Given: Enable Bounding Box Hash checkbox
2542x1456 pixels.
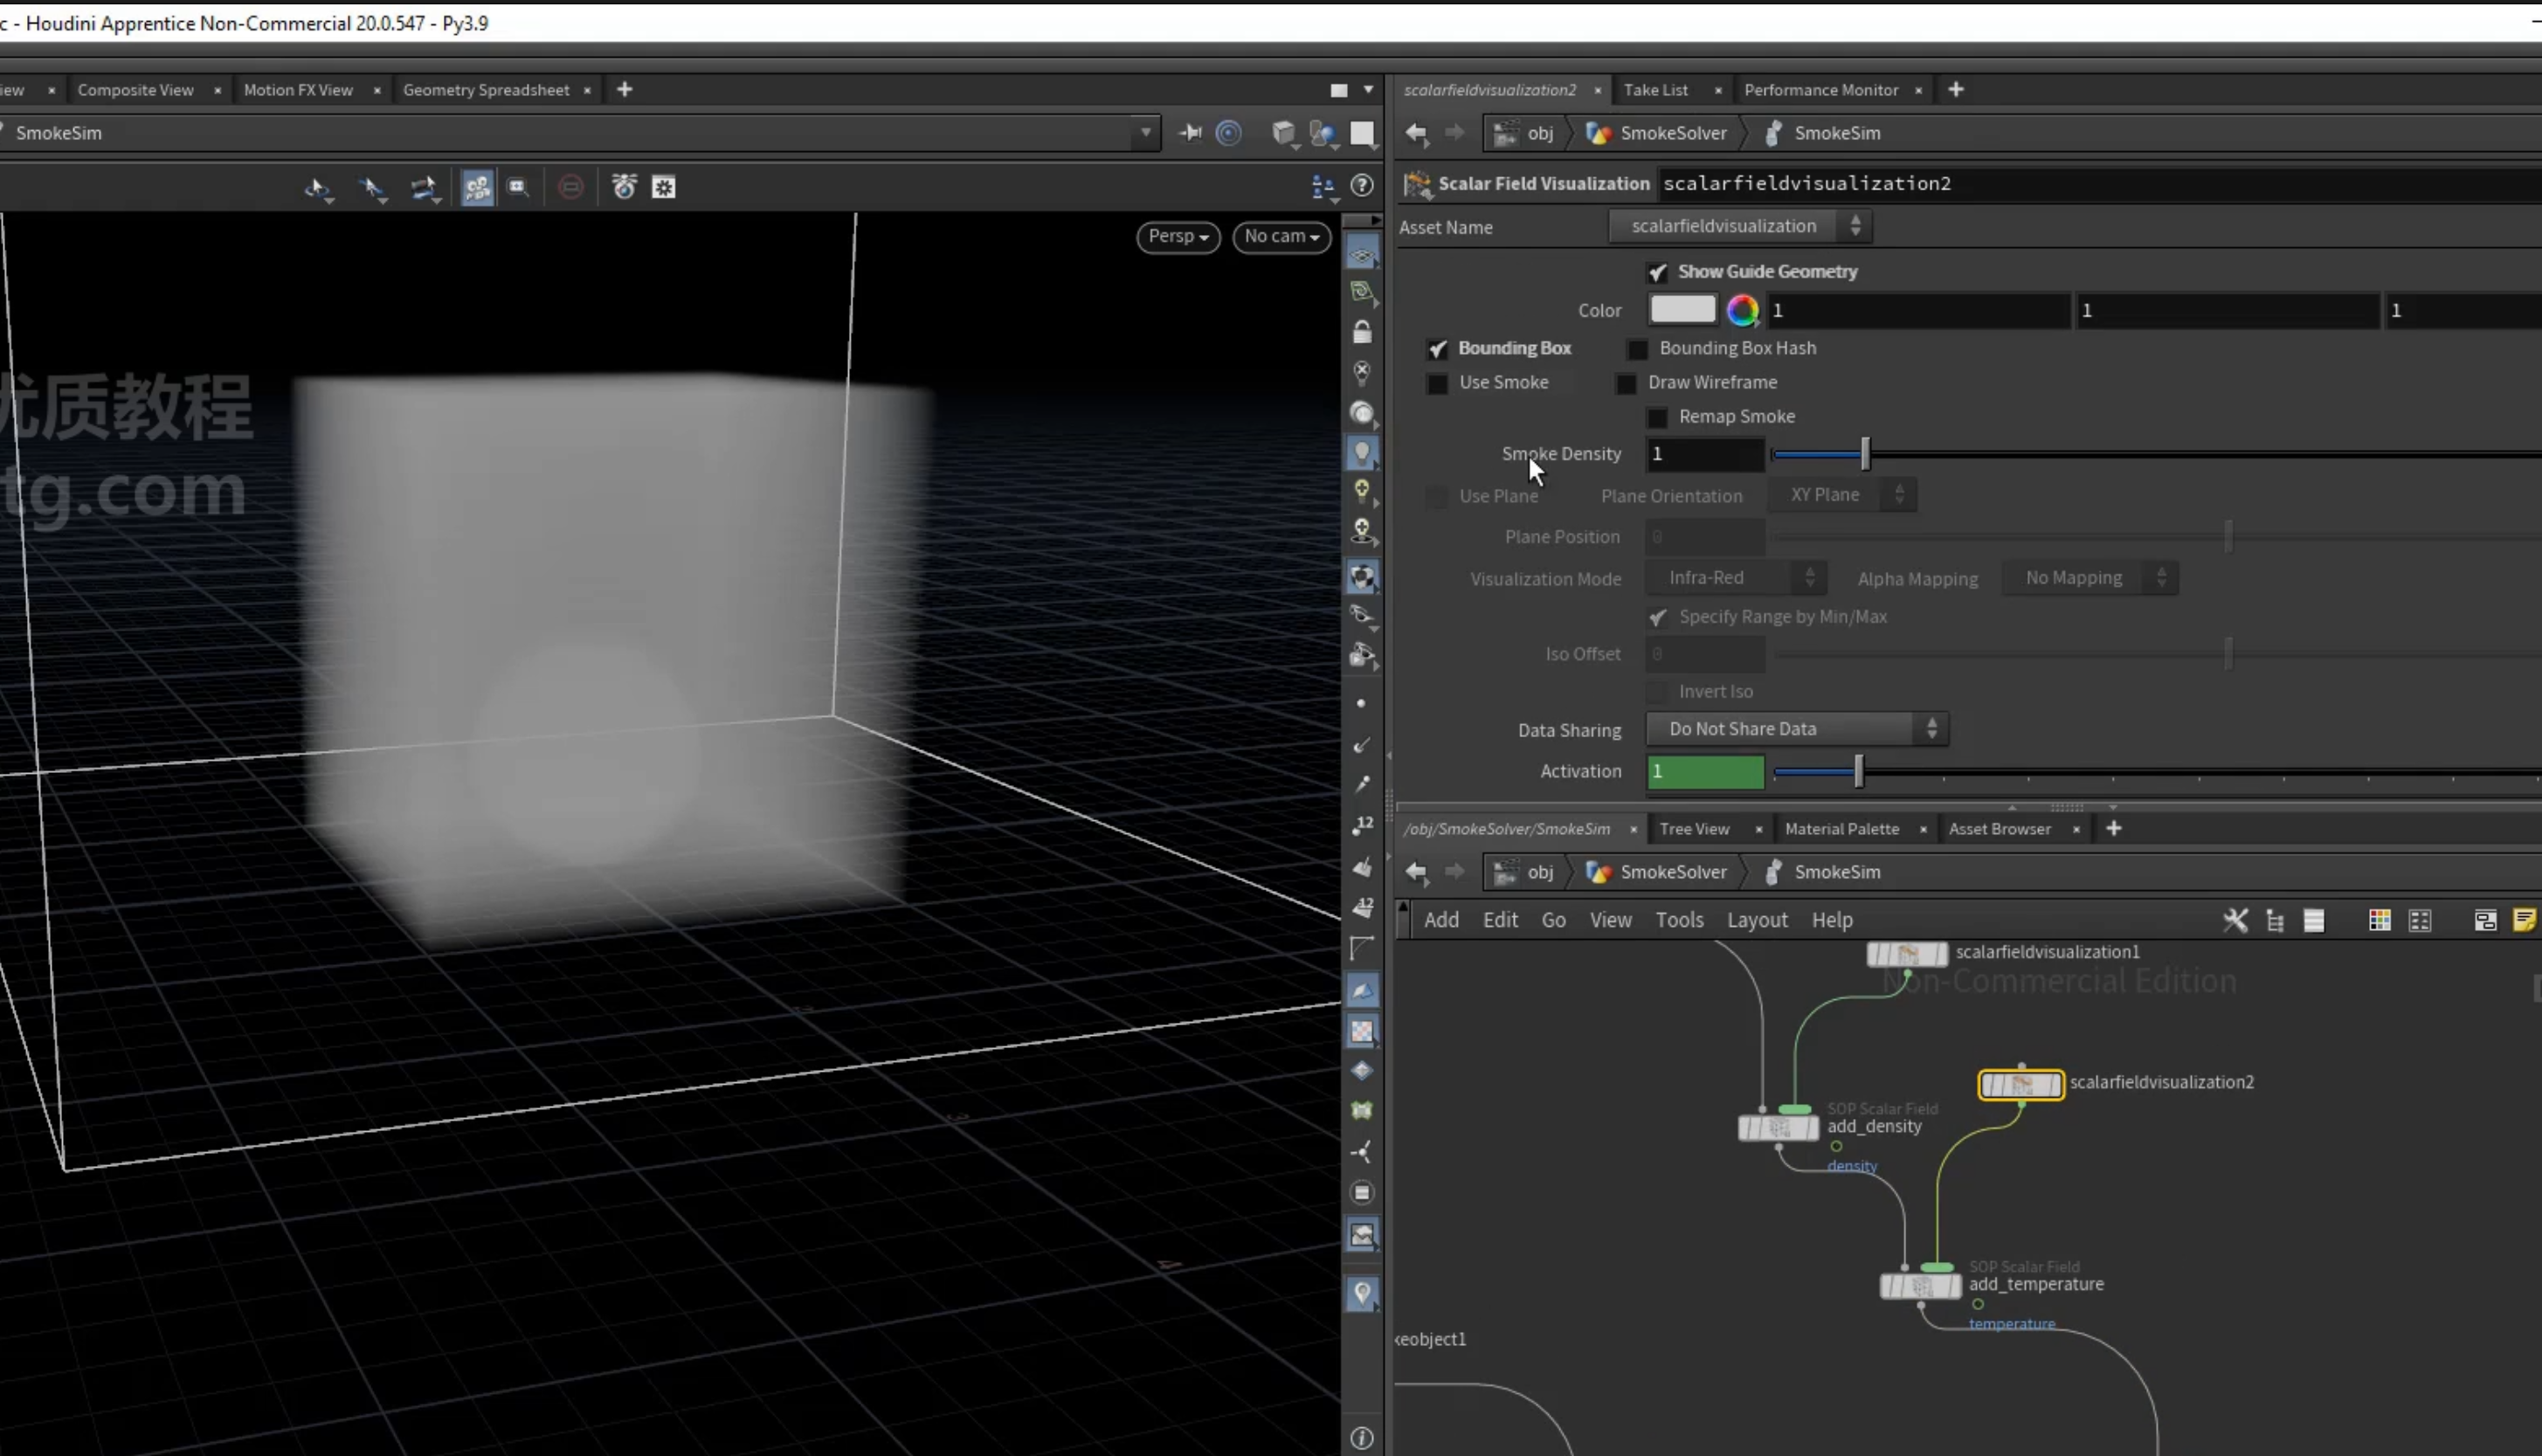Looking at the screenshot, I should tap(1637, 349).
